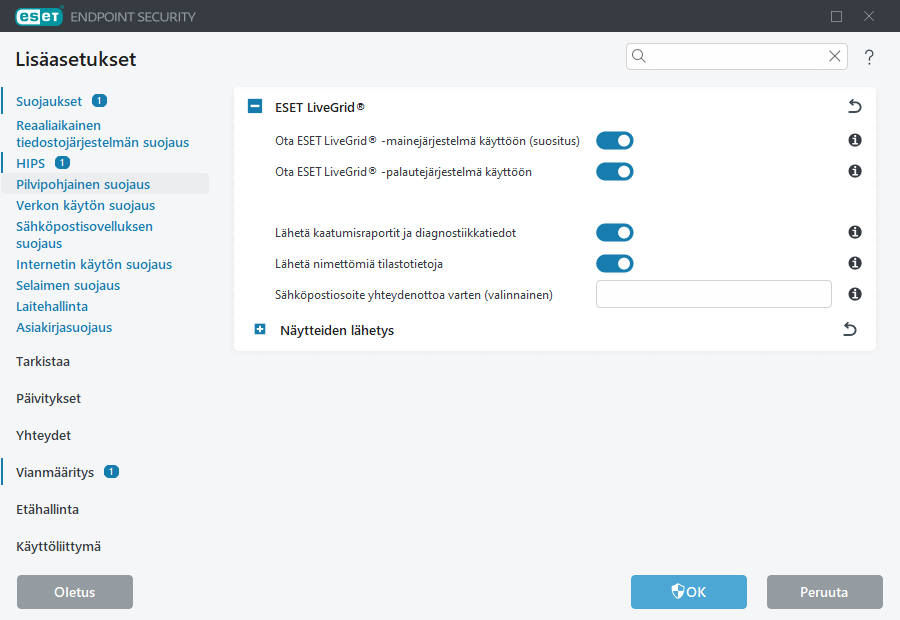Select Verkon käytön suojaus
Viewport: 900px width, 620px height.
[x=86, y=206]
